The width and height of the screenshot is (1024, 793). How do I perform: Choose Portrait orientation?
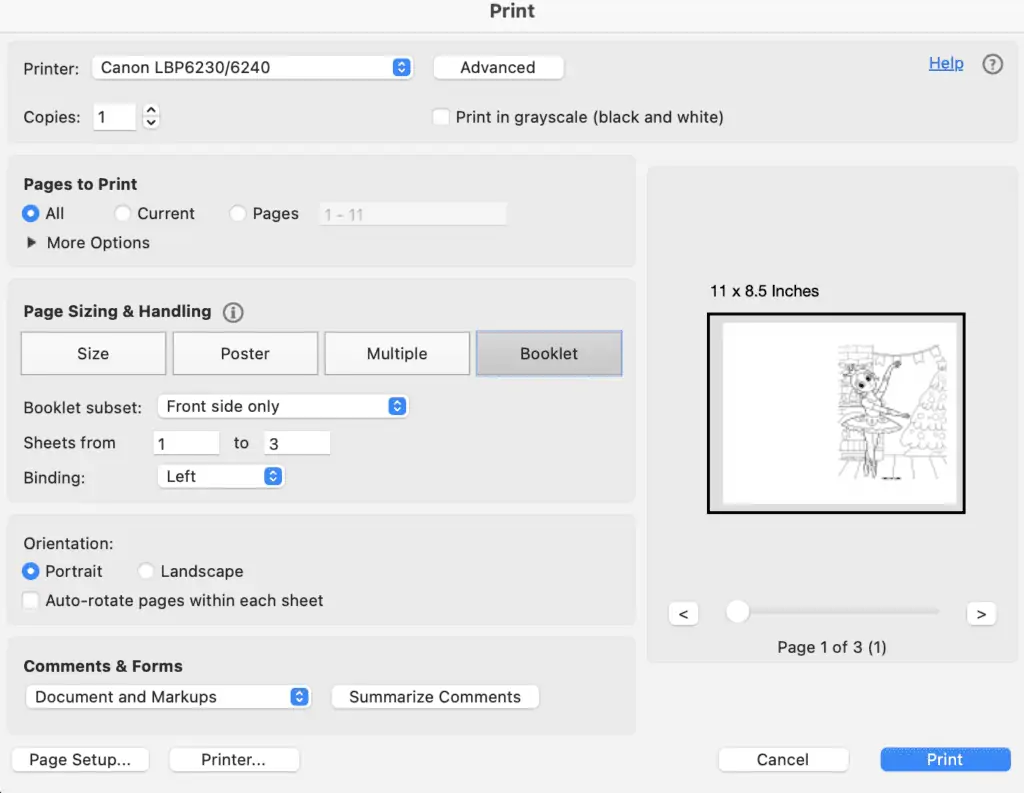point(31,571)
